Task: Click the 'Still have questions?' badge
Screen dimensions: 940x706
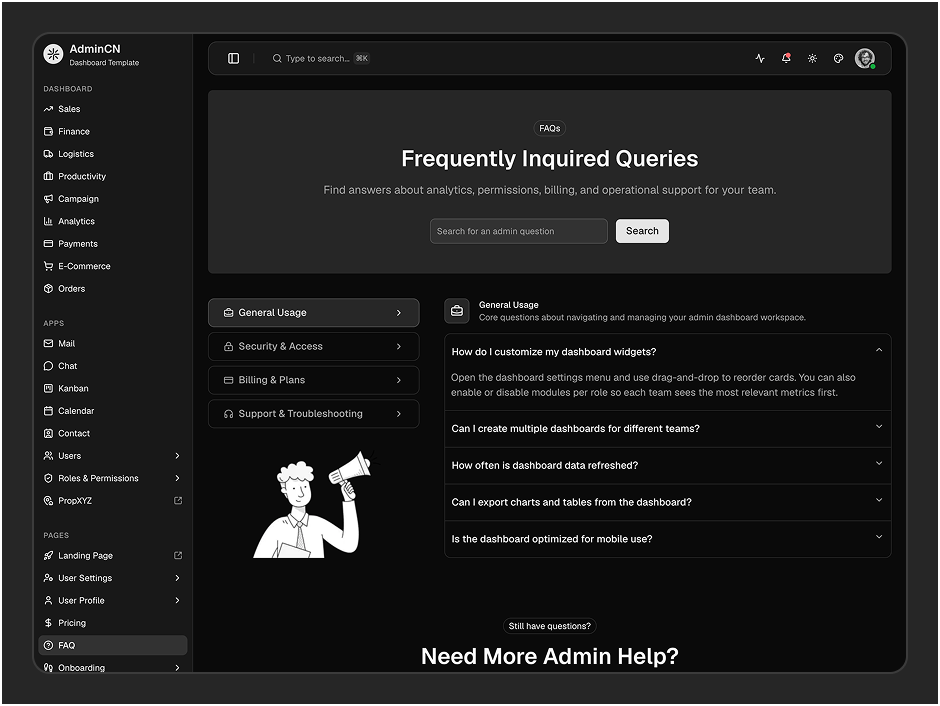Action: pos(550,626)
